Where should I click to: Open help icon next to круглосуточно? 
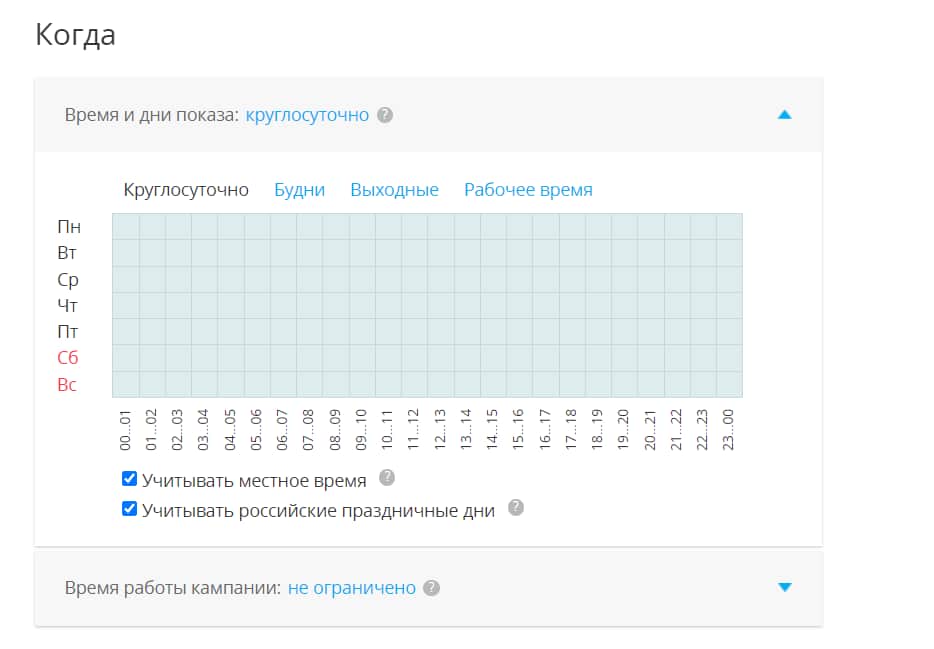(385, 115)
